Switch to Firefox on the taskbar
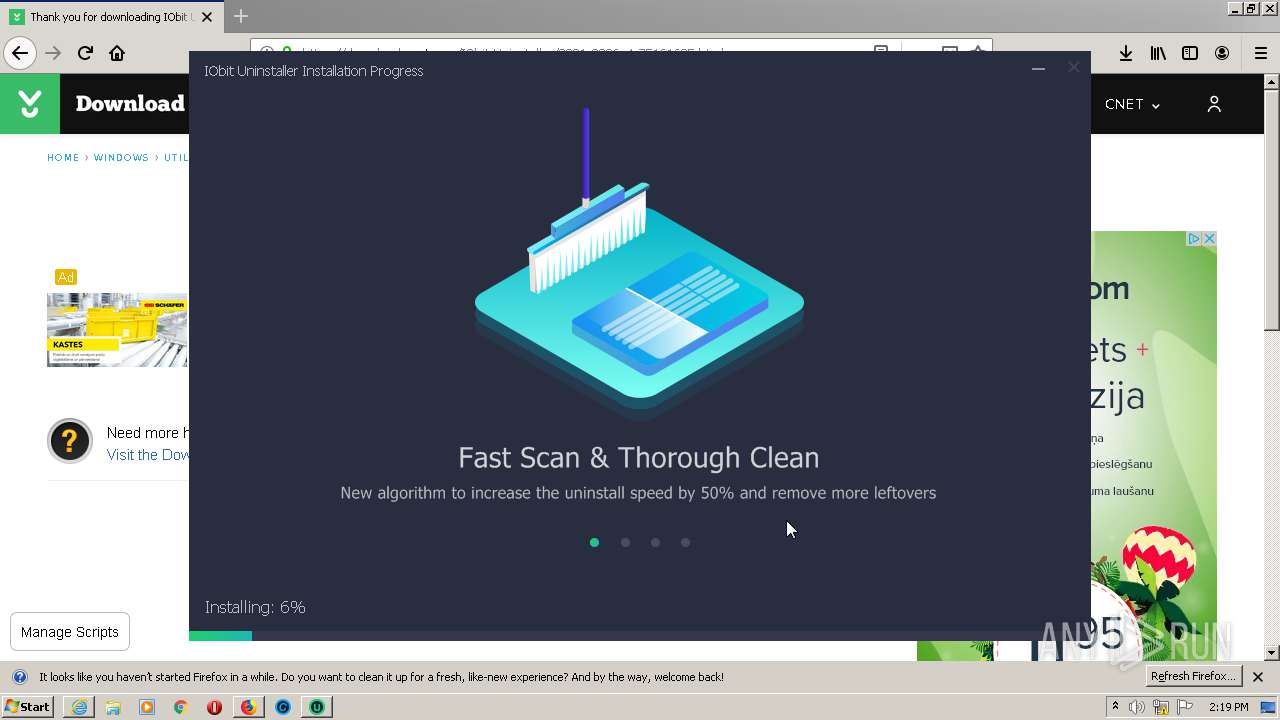The height and width of the screenshot is (720, 1280). click(248, 707)
